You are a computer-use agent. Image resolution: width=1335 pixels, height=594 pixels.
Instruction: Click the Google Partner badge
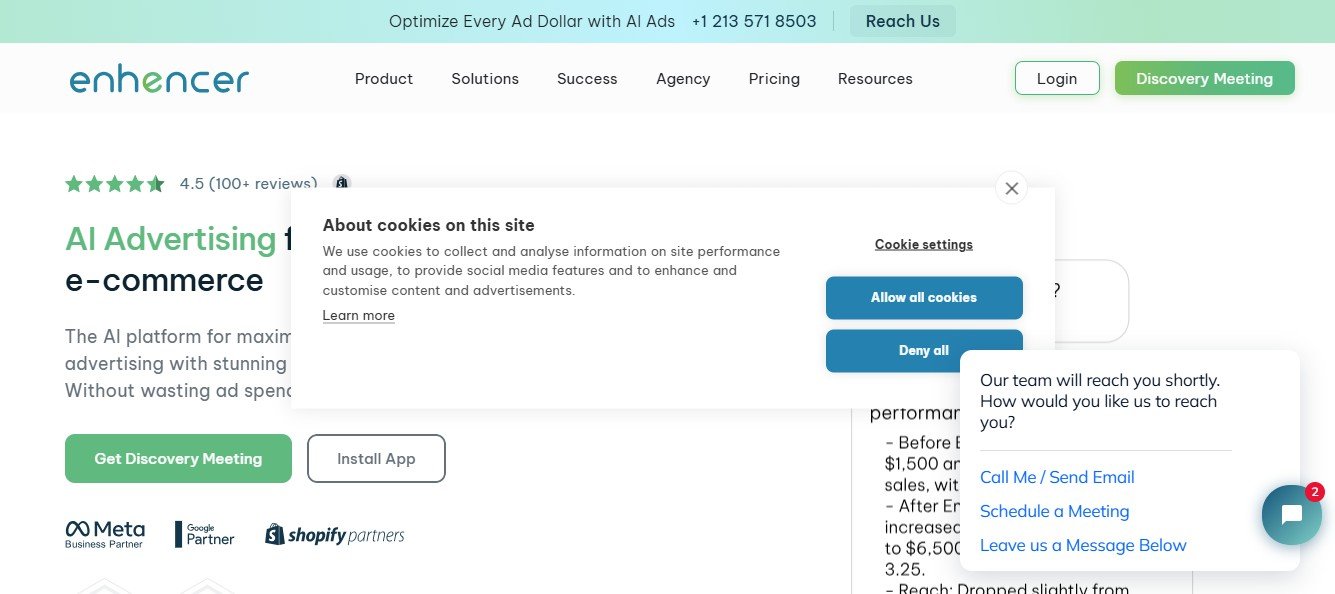click(204, 534)
